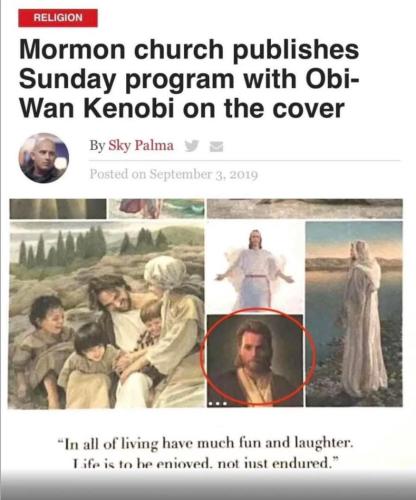The image size is (416, 500).
Task: Click the red RELIGION category tag
Action: point(58,18)
